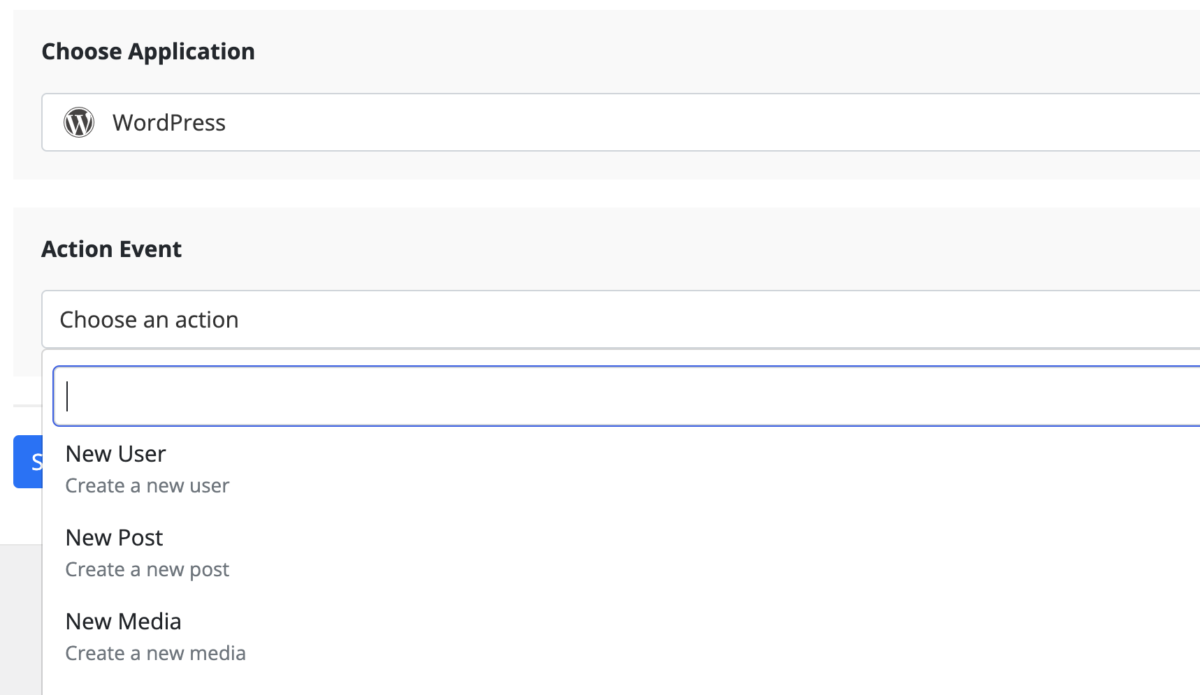Image resolution: width=1200 pixels, height=695 pixels.
Task: Click the WordPress application name text
Action: (169, 123)
